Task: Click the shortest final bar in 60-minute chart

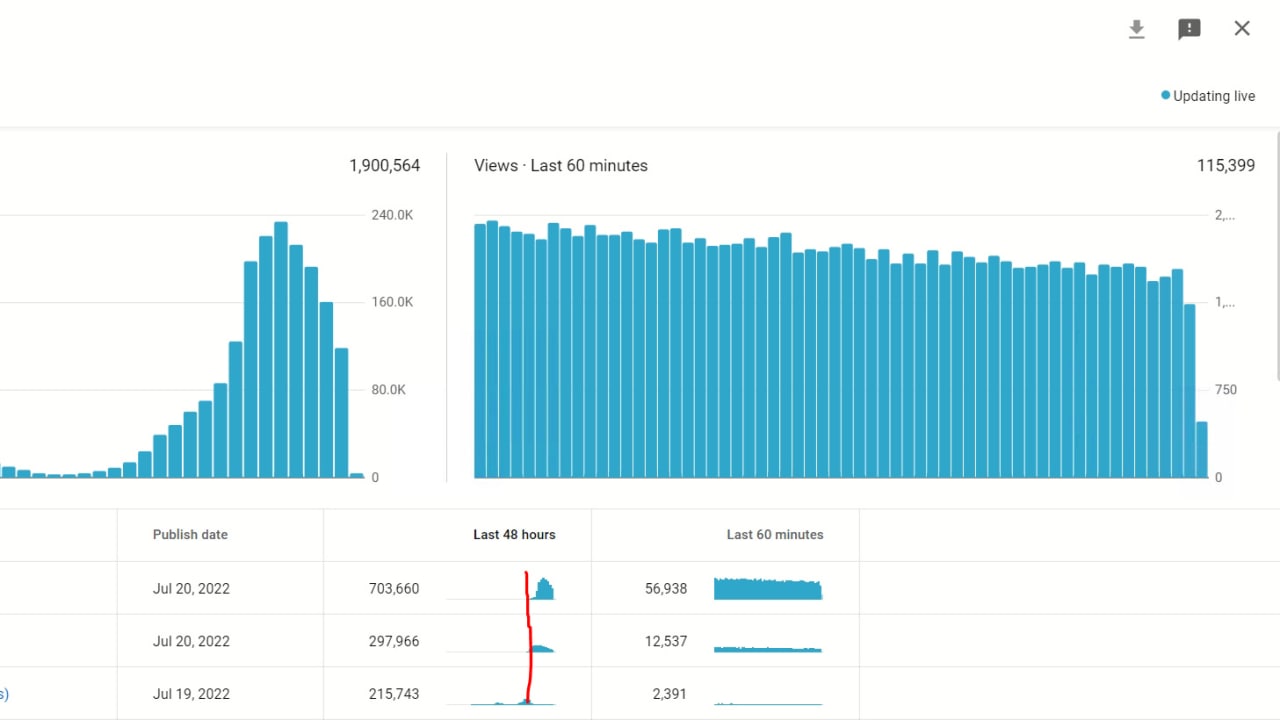Action: point(1202,450)
